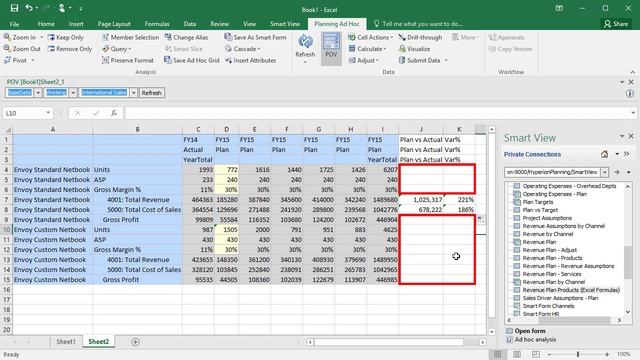
Task: Click the Save icon in the title bar
Action: 14,8
